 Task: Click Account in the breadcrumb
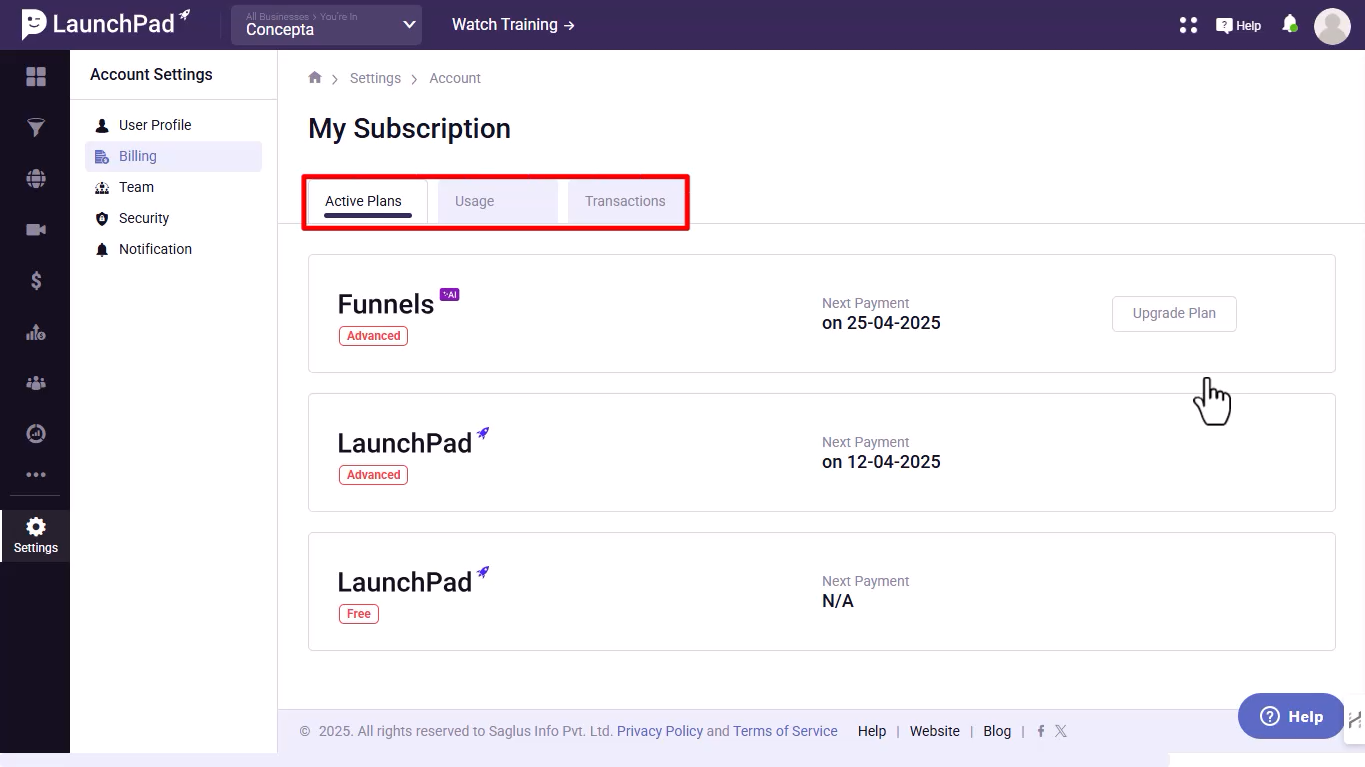[x=455, y=78]
